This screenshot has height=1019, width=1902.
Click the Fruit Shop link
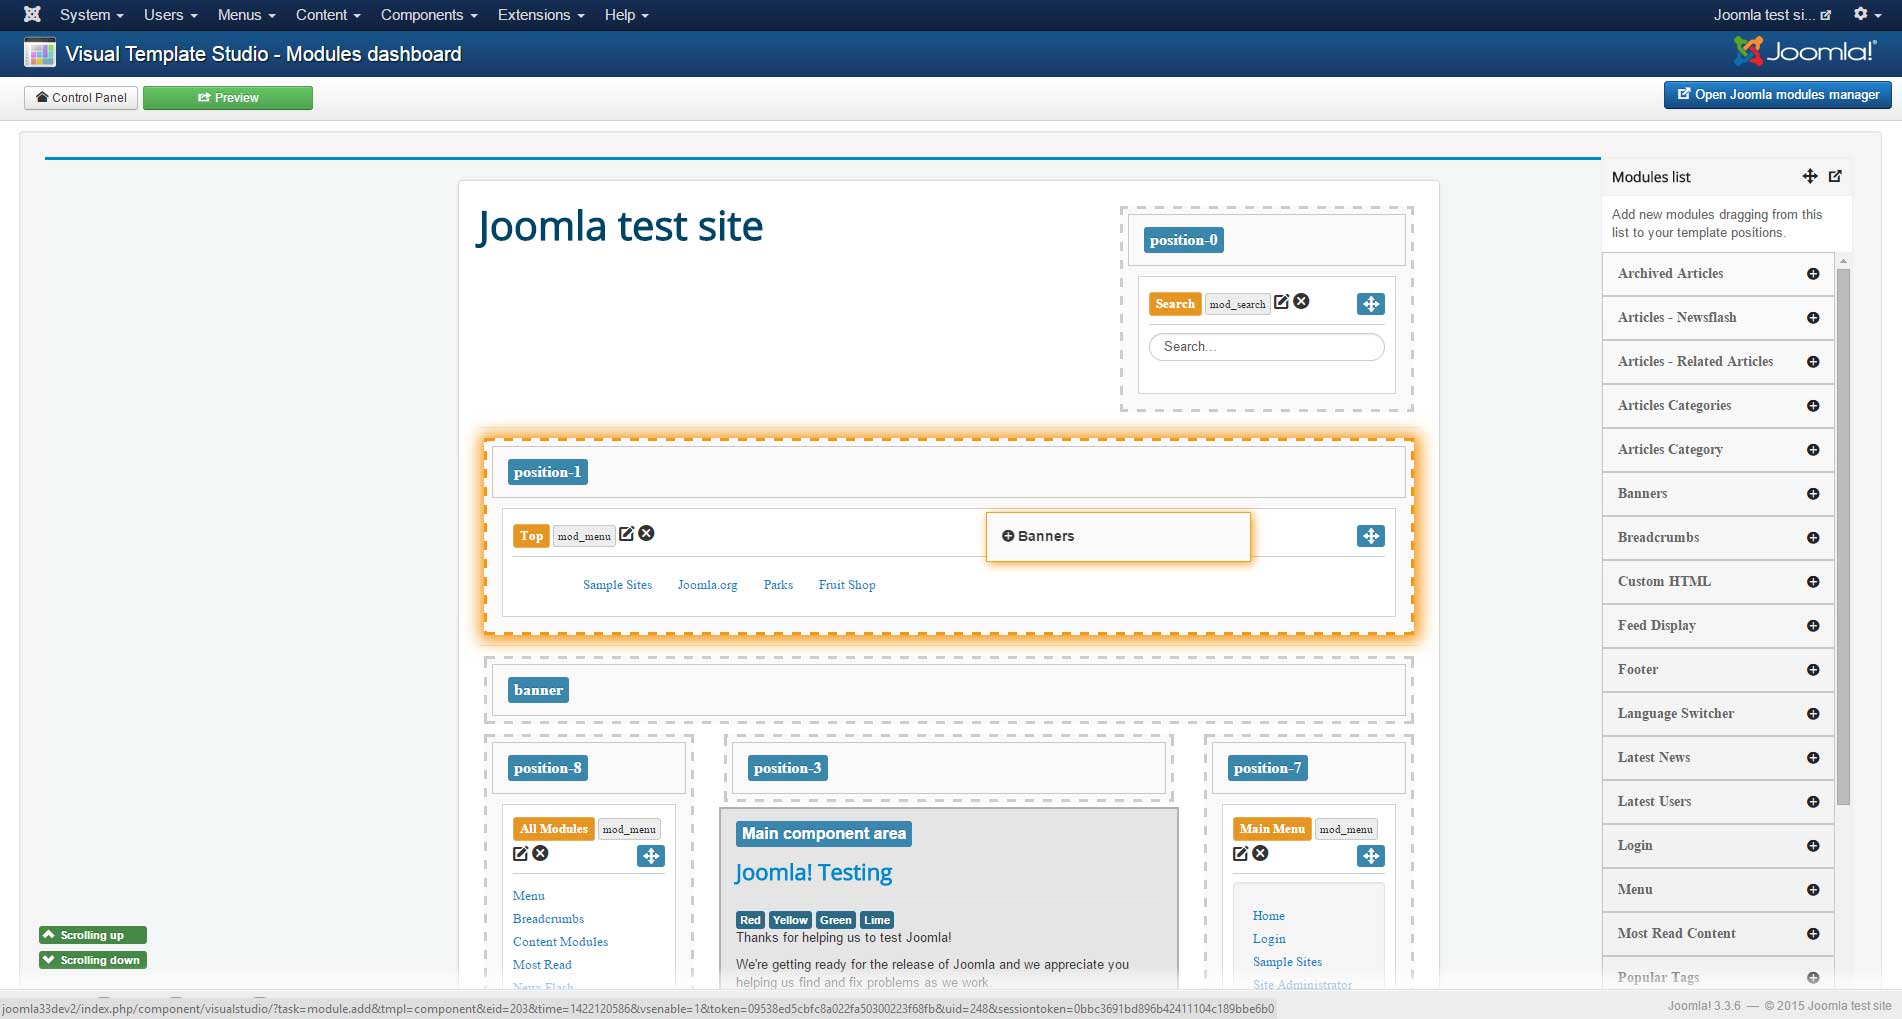(x=847, y=585)
